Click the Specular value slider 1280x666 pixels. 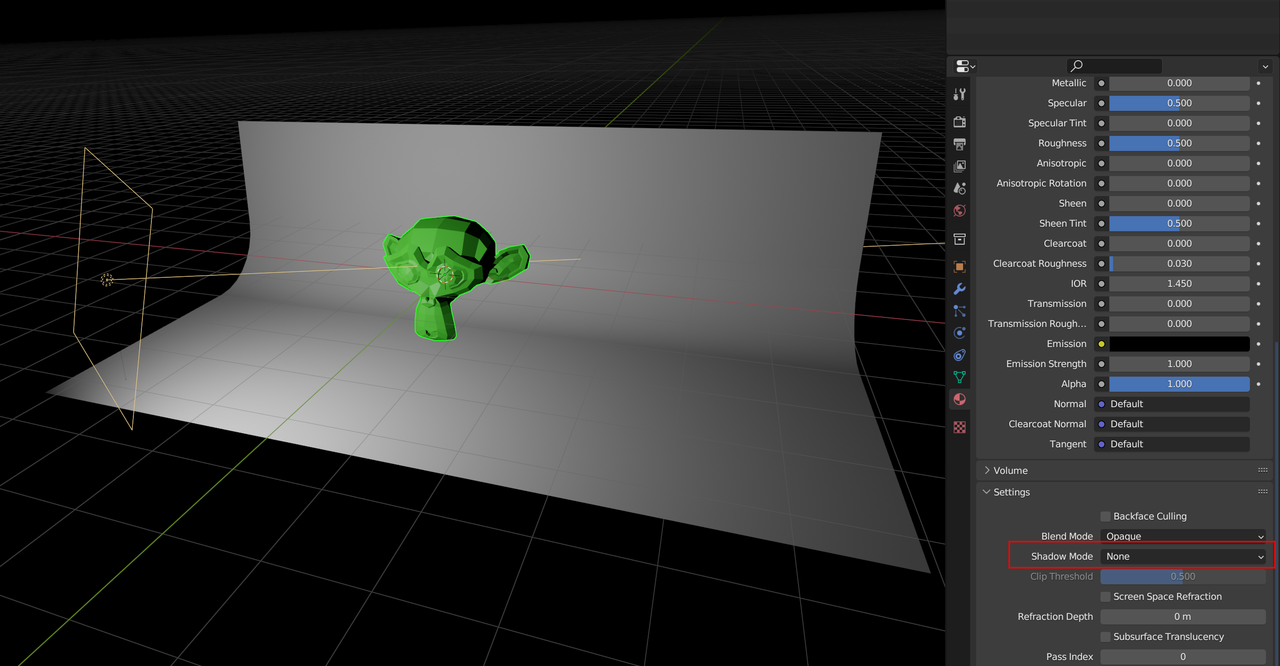pyautogui.click(x=1179, y=103)
